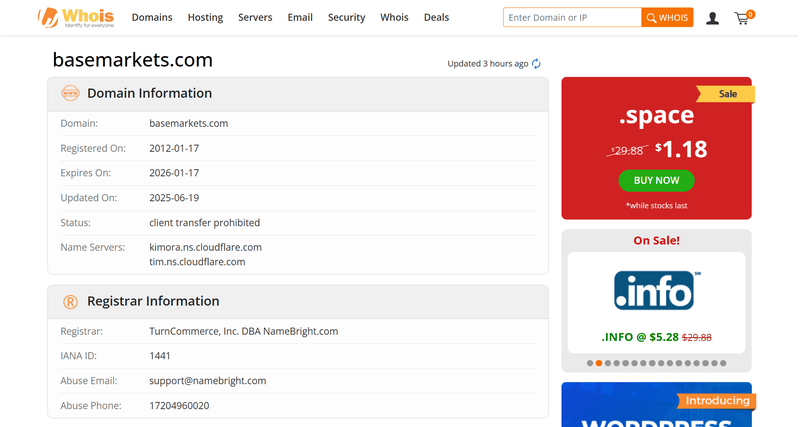Open the Domains menu

tap(152, 17)
